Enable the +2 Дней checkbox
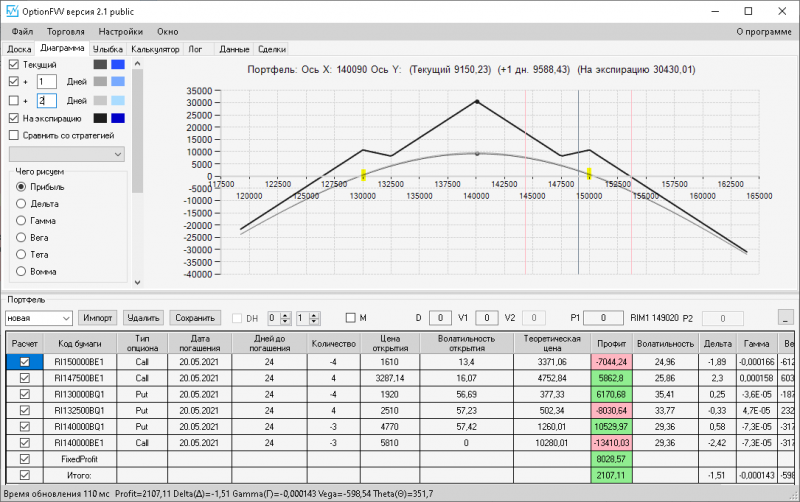This screenshot has height=502, width=800. coord(14,101)
